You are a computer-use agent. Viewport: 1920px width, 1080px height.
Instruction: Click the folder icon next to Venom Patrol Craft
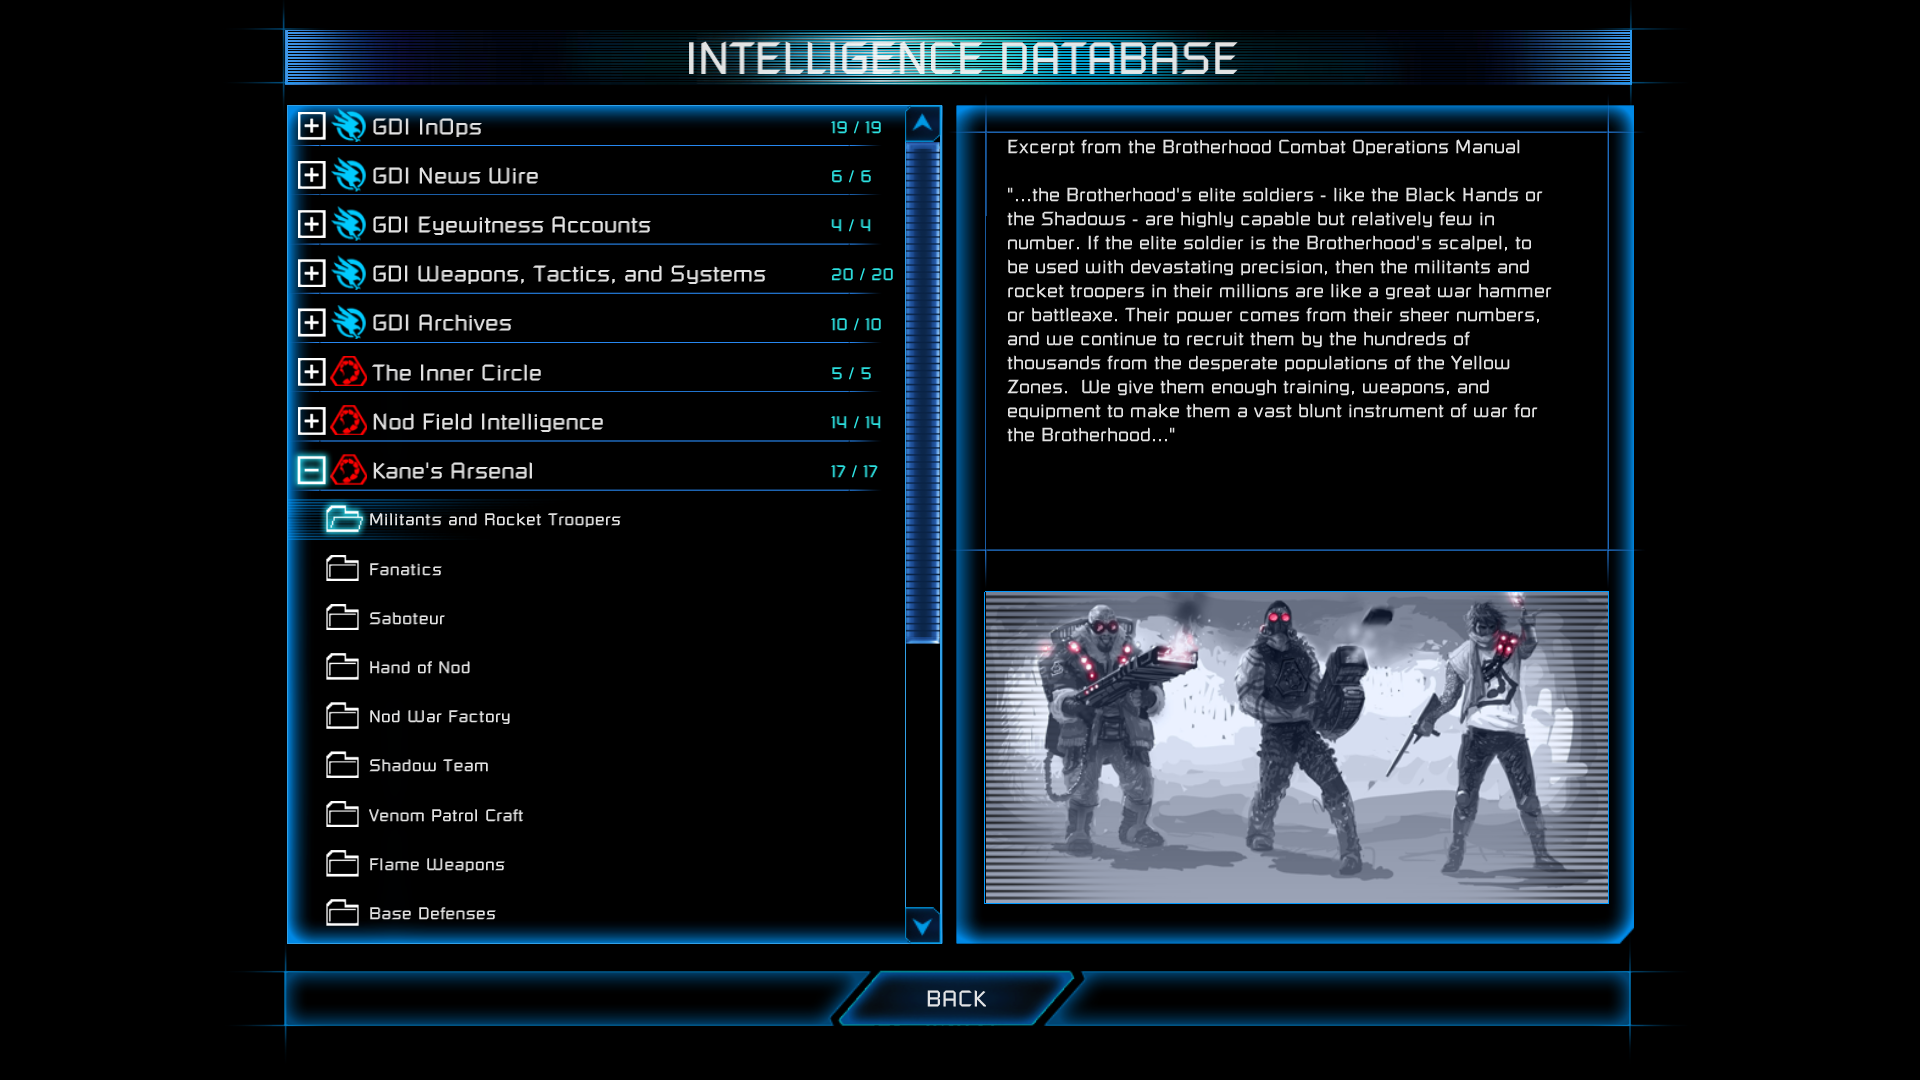pos(342,814)
